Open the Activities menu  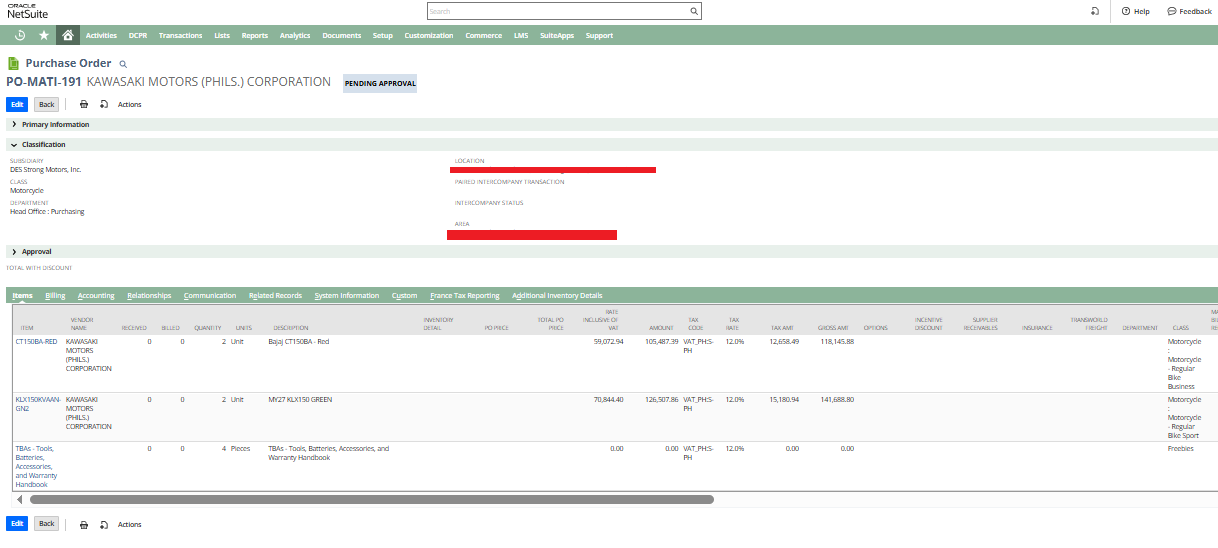(101, 35)
